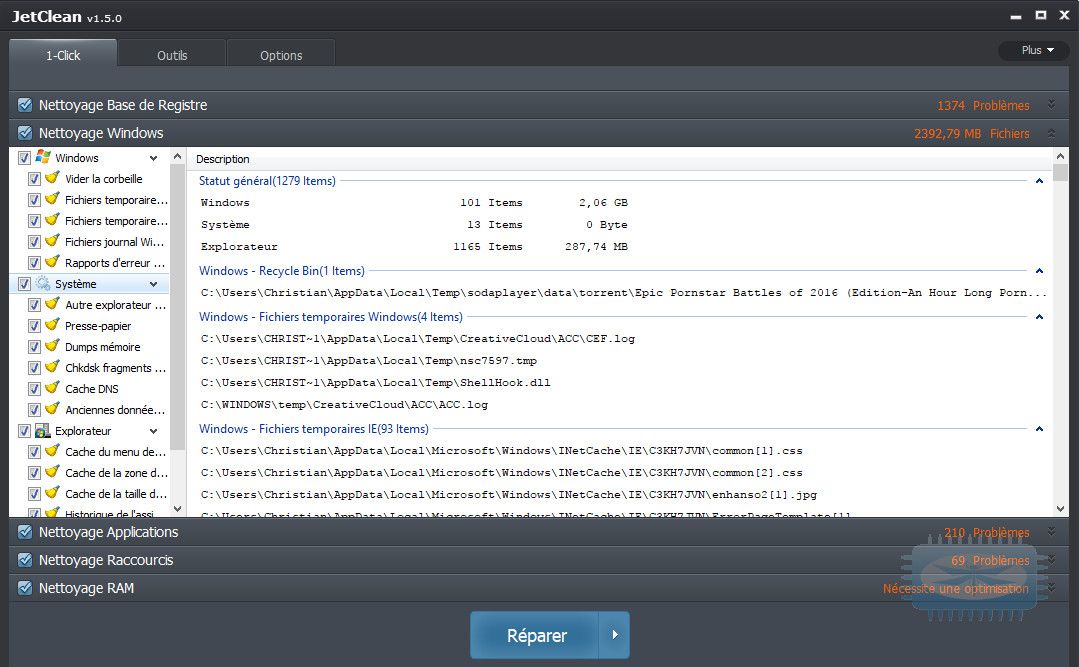Uncheck the Windows tree category checkbox
The height and width of the screenshot is (667, 1079).
tap(24, 158)
